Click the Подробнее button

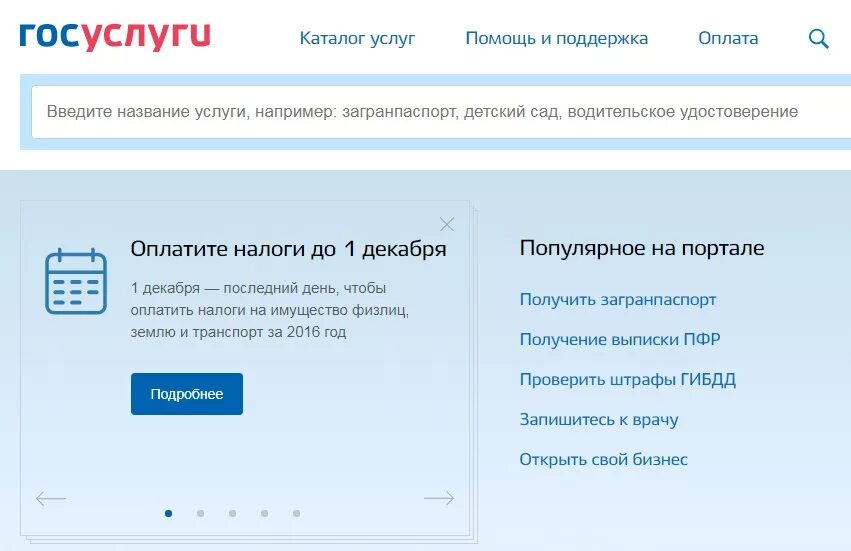[187, 394]
